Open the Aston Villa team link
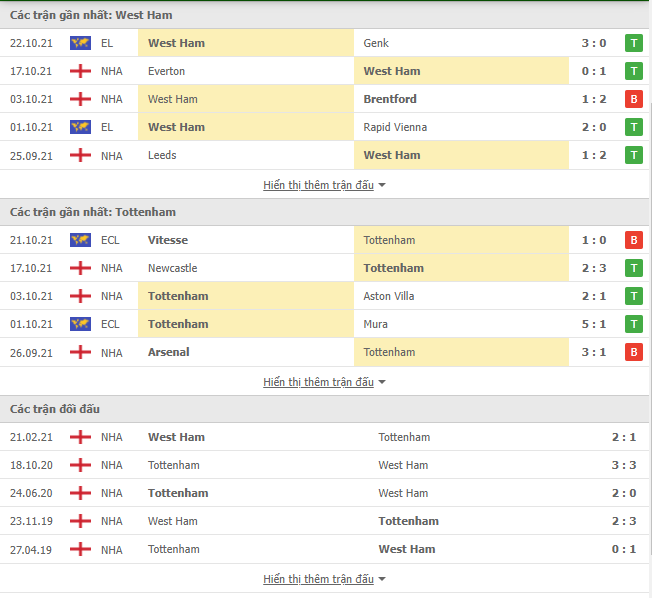The height and width of the screenshot is (598, 652). click(389, 297)
